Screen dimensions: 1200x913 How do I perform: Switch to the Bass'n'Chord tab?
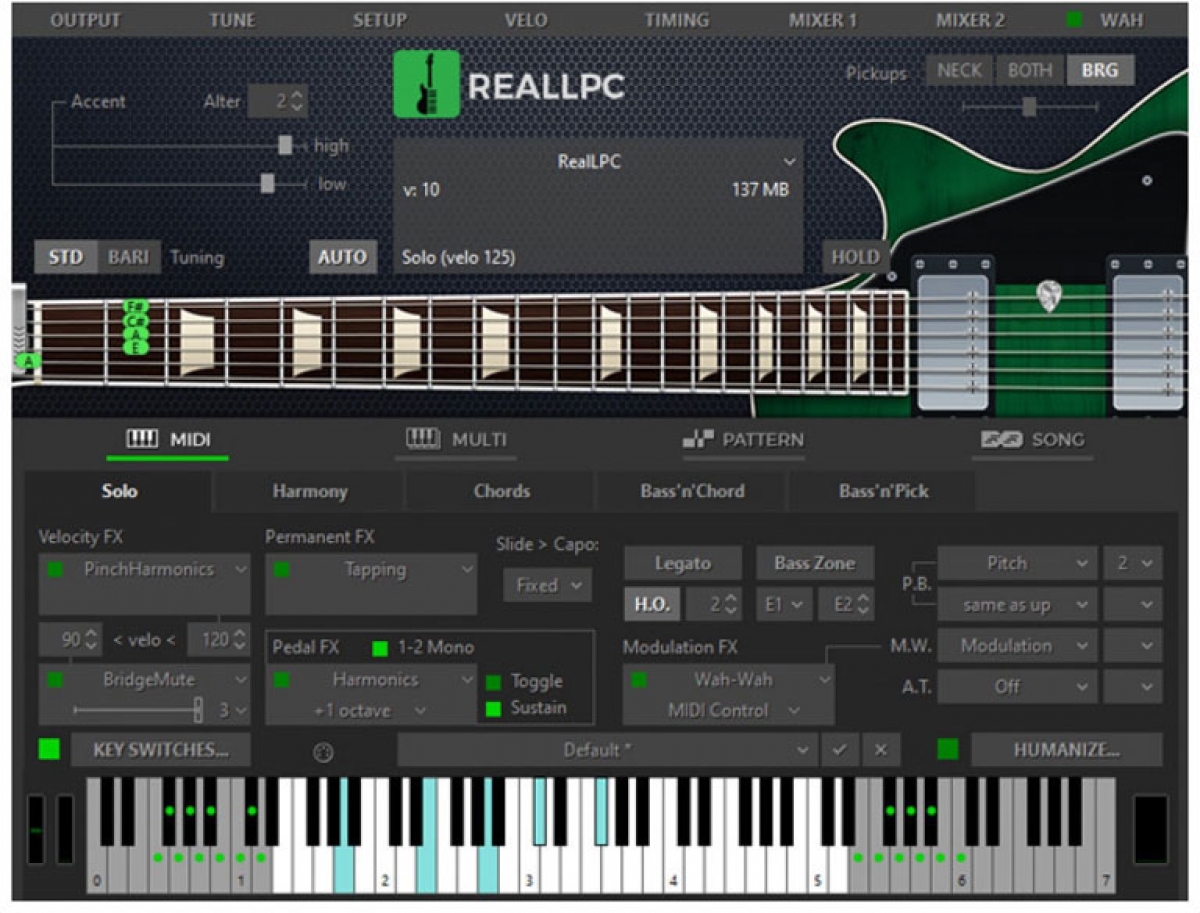[x=693, y=492]
